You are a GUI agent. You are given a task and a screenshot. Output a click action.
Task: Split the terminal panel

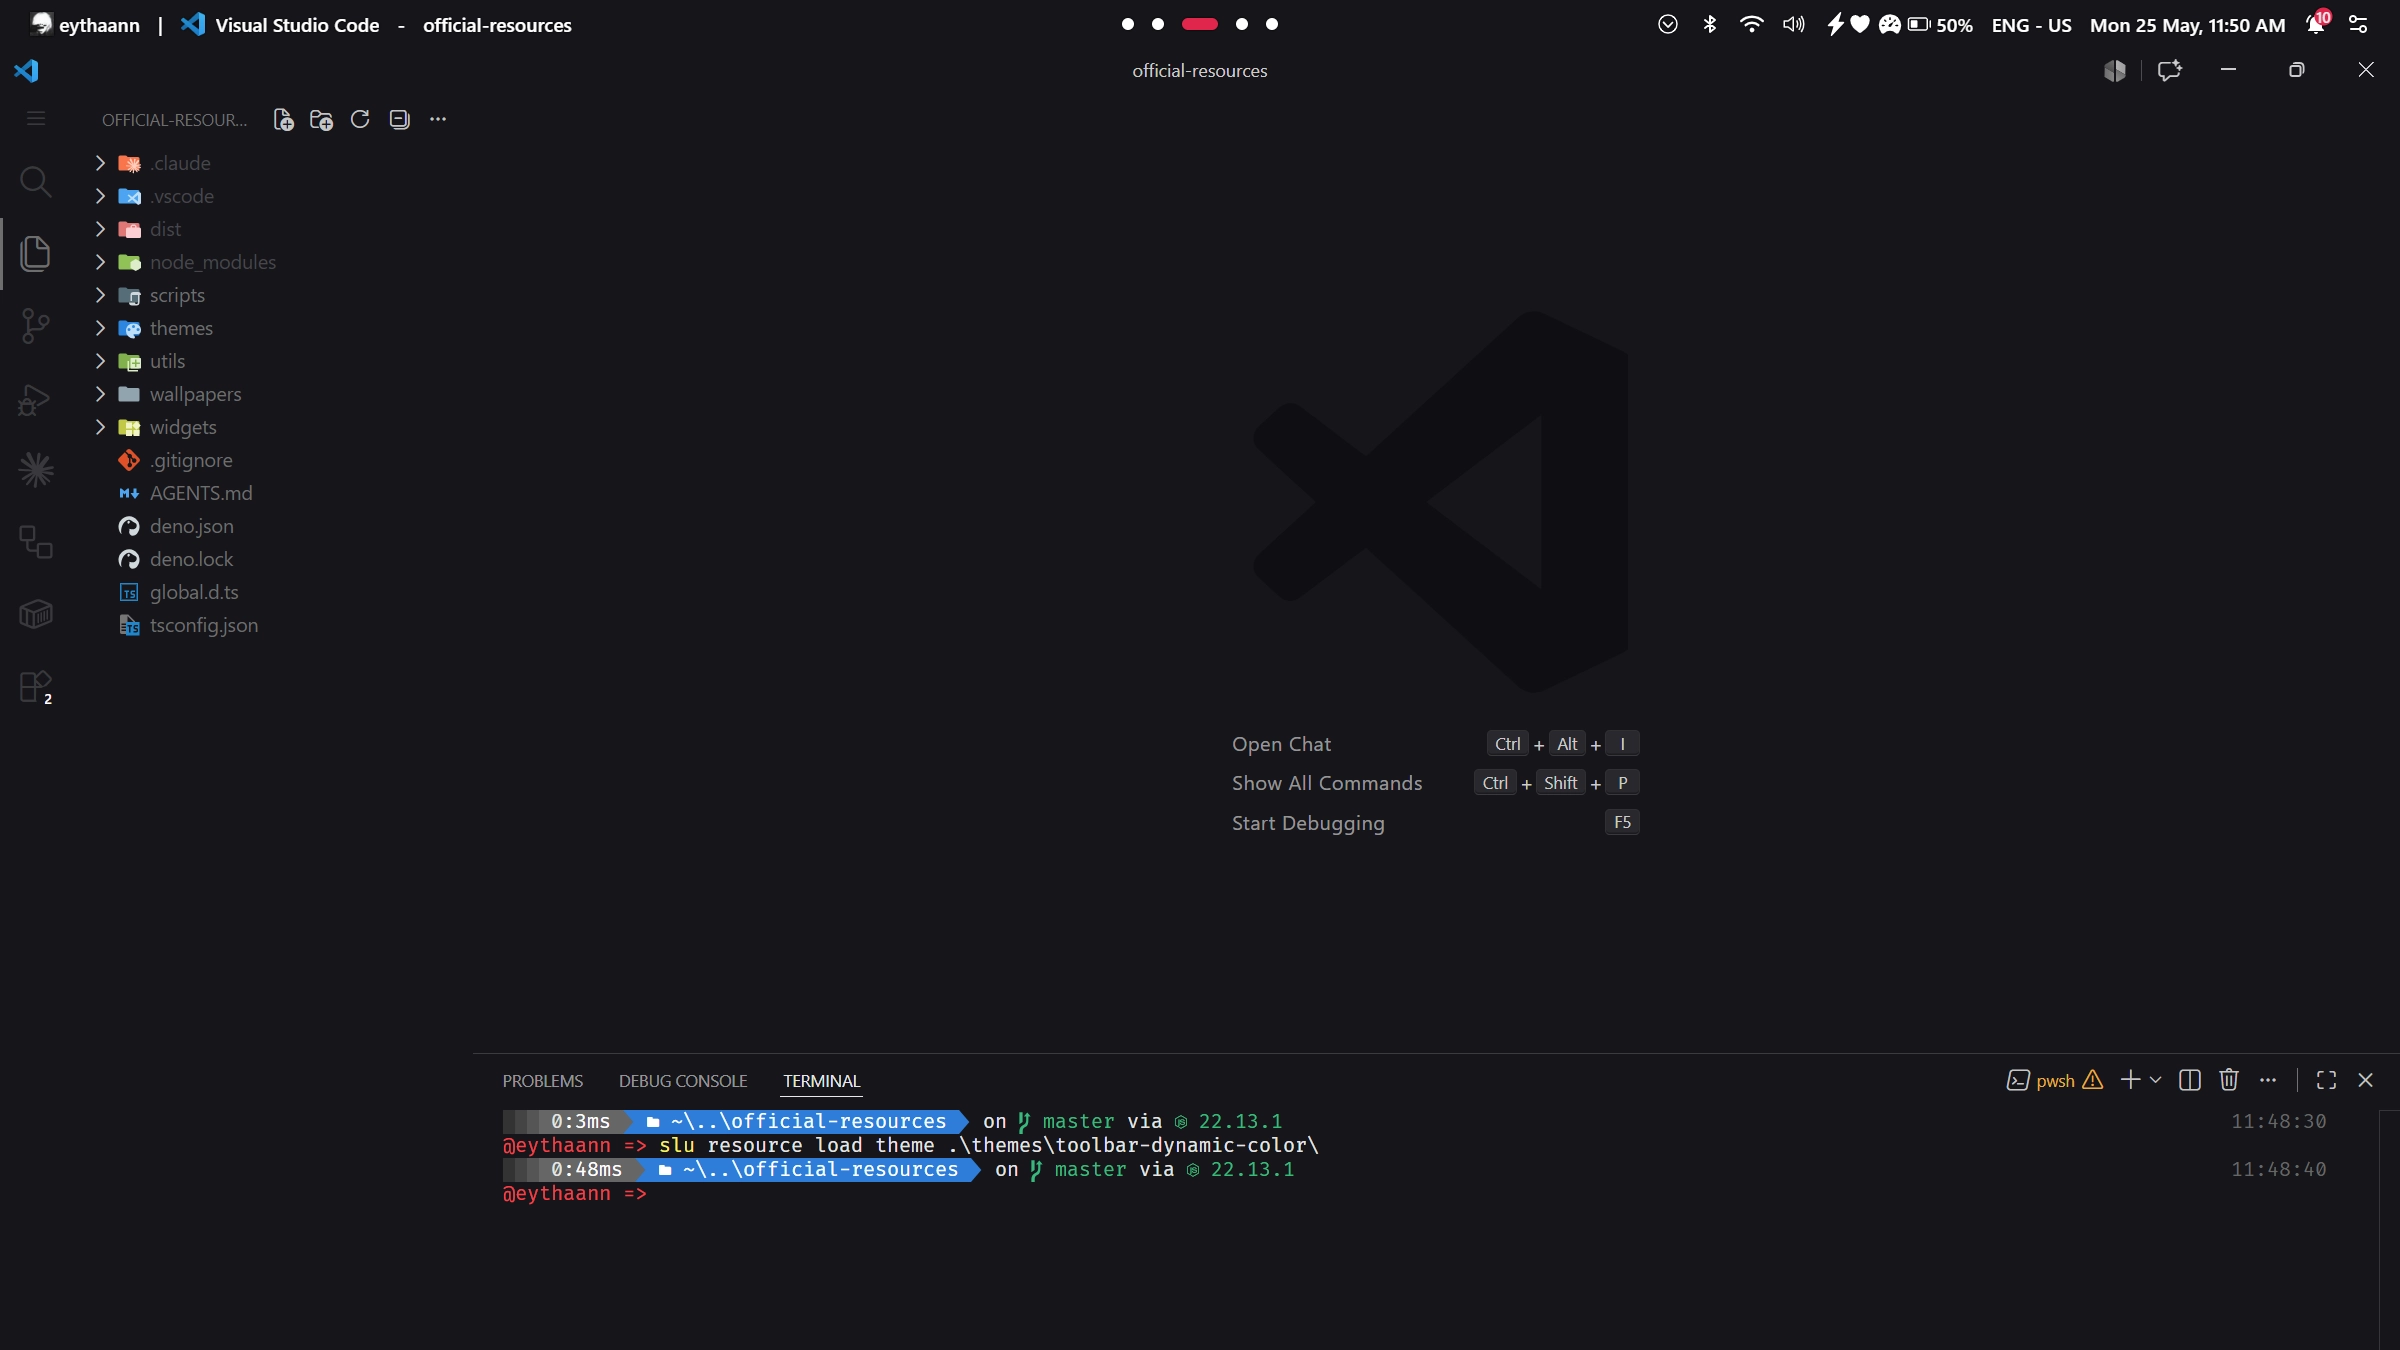[2190, 1080]
